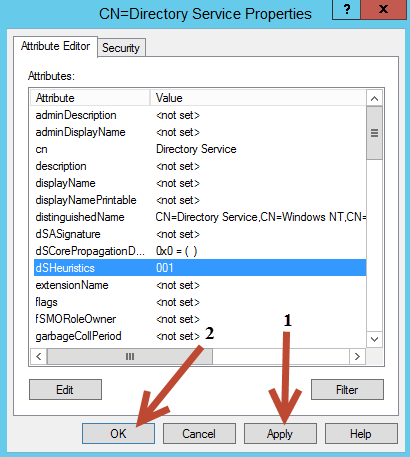Switch to the Security tab
Image resolution: width=410 pixels, height=457 pixels.
coord(121,48)
